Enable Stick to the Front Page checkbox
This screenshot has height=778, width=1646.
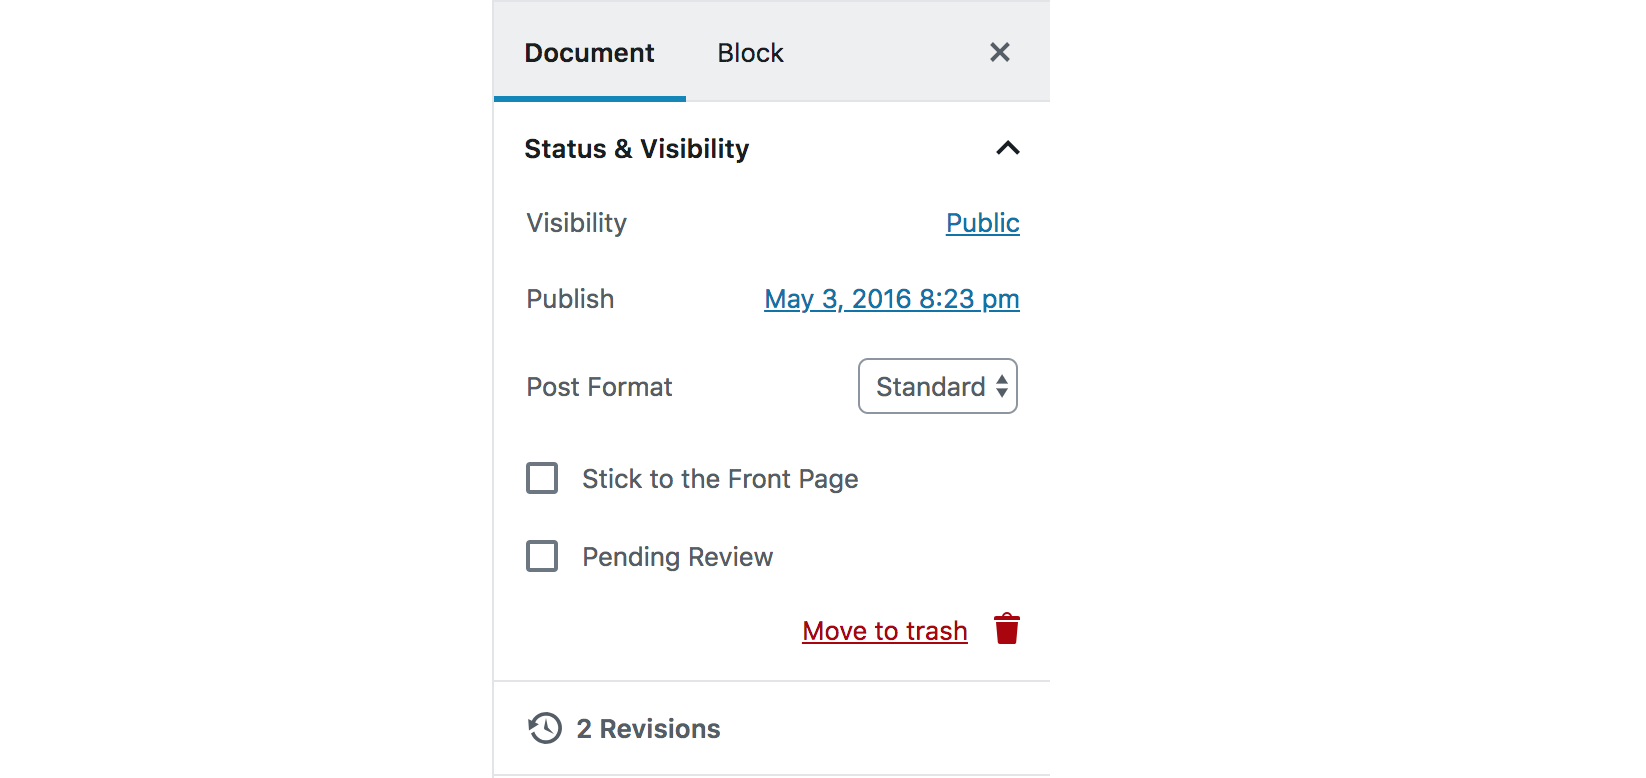pyautogui.click(x=542, y=478)
